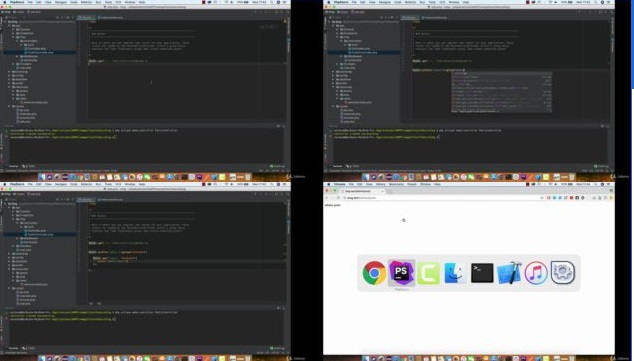Go back using Chrome's back arrow
The image size is (634, 361).
tap(326, 198)
